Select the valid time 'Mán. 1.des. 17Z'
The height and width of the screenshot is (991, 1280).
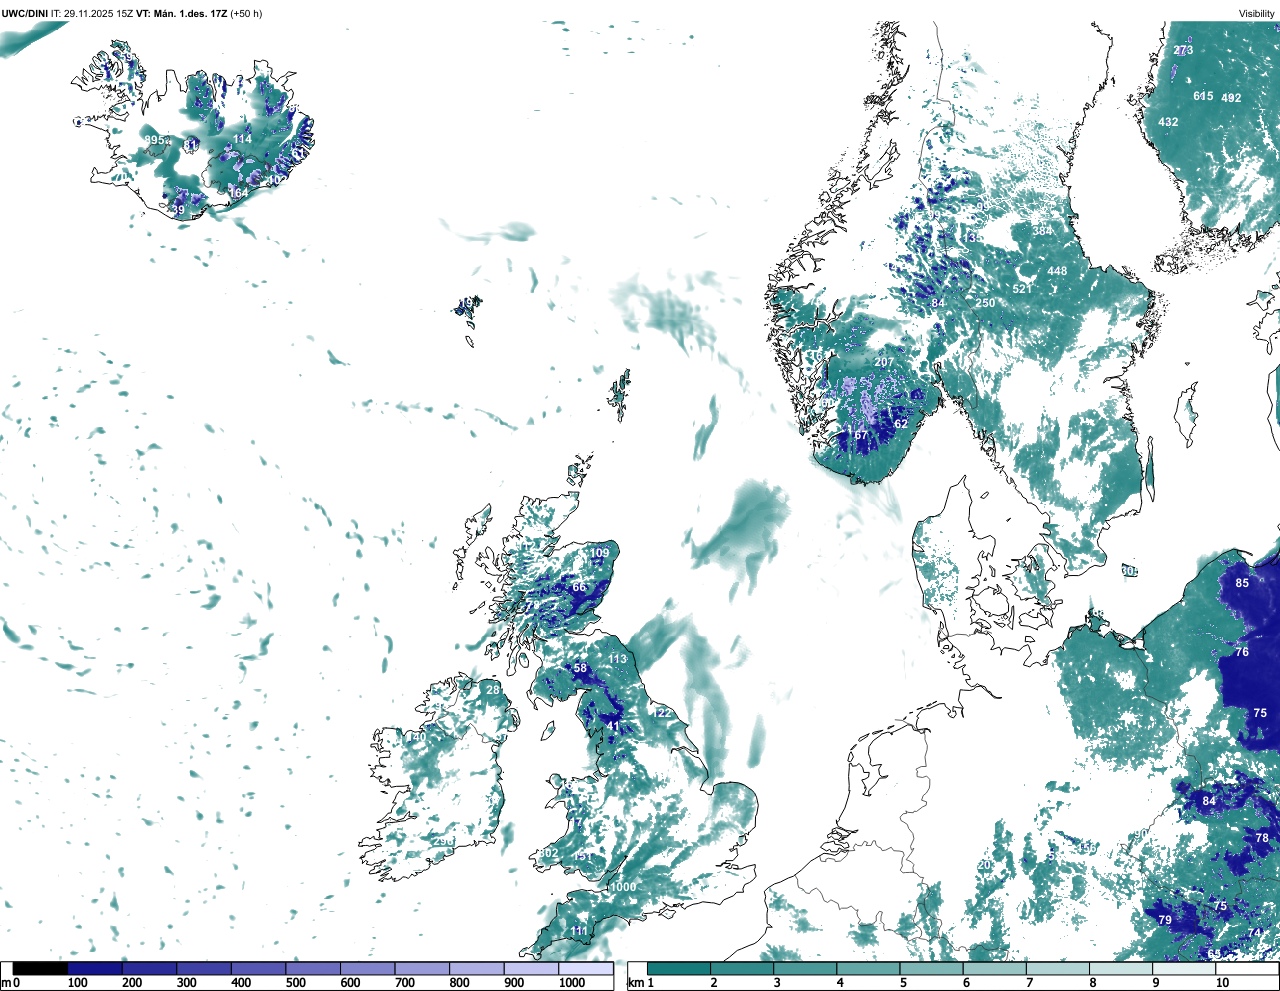point(191,14)
